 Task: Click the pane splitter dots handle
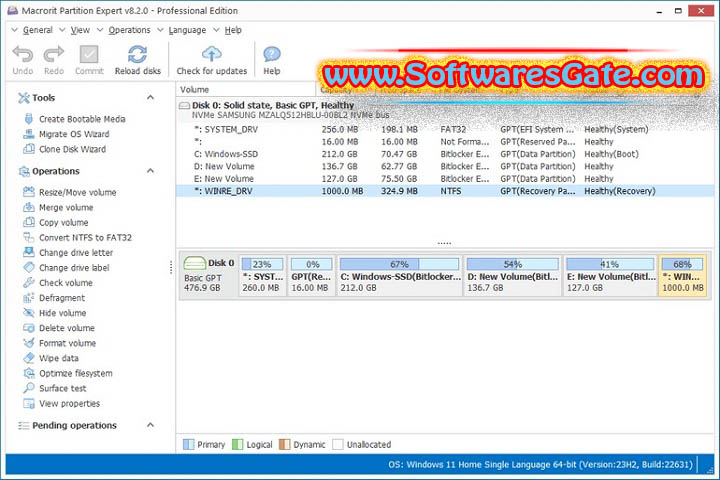[x=444, y=243]
